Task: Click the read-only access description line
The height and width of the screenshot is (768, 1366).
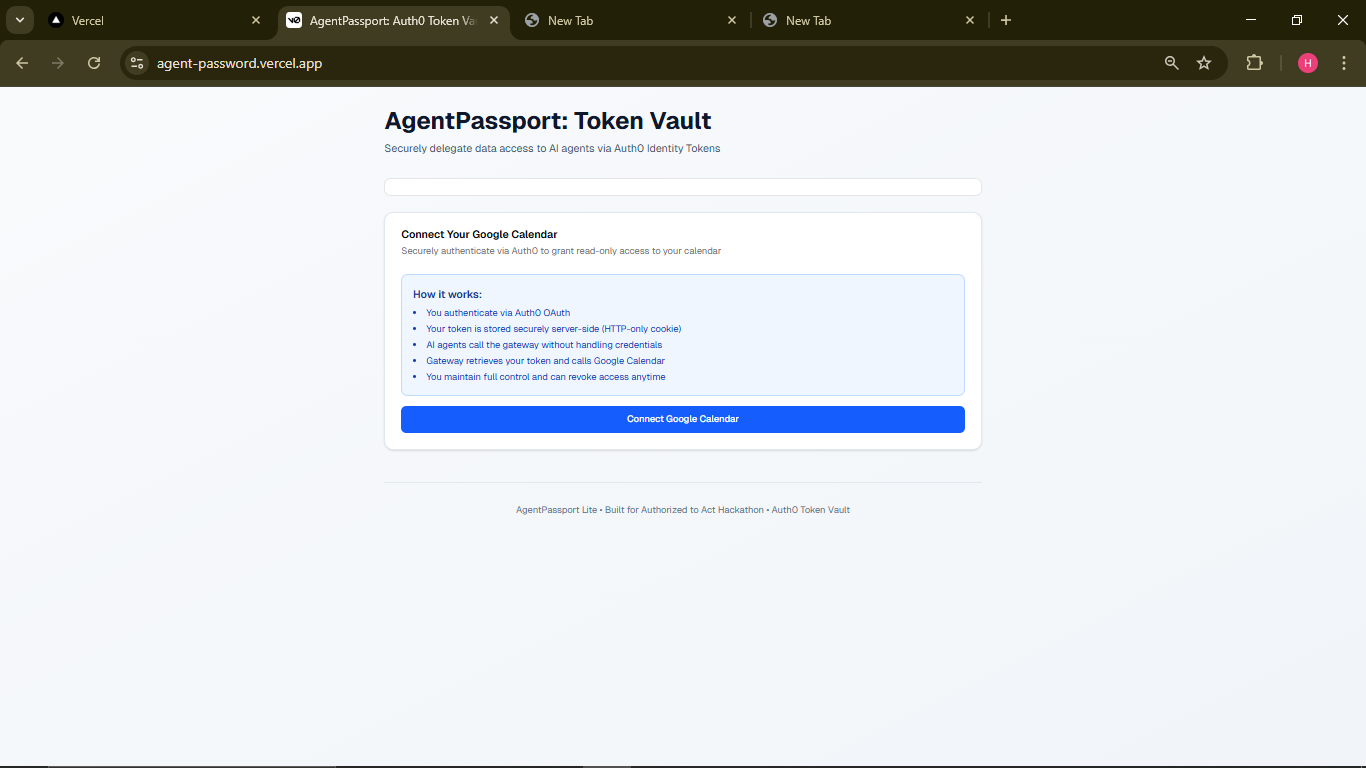Action: click(561, 251)
